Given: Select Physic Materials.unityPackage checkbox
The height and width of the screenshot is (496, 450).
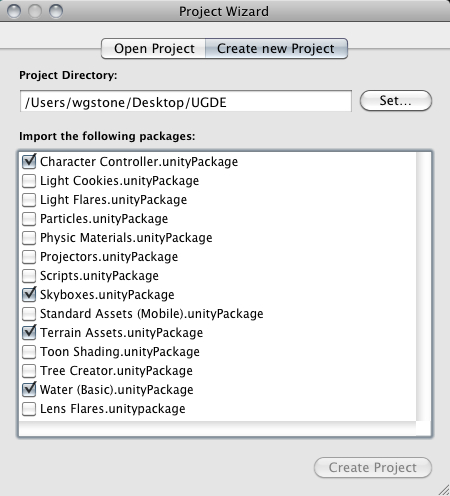Looking at the screenshot, I should point(29,238).
